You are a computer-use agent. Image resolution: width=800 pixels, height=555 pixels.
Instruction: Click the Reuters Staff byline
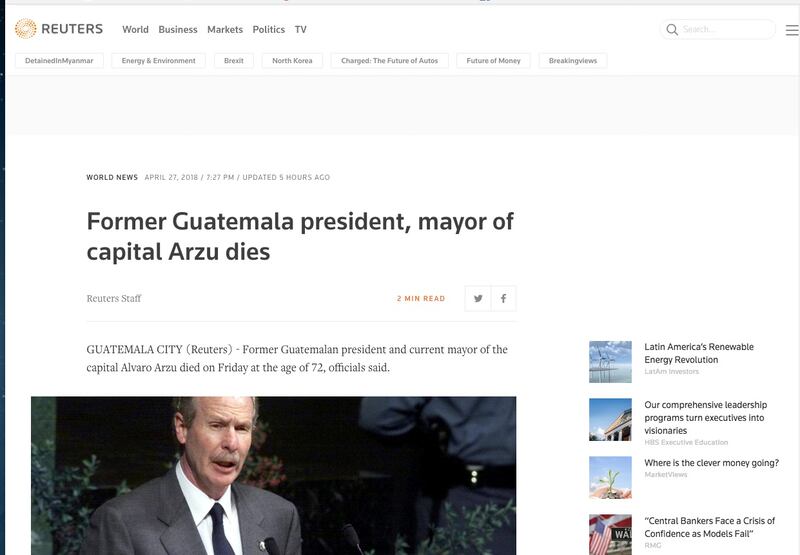coord(114,298)
